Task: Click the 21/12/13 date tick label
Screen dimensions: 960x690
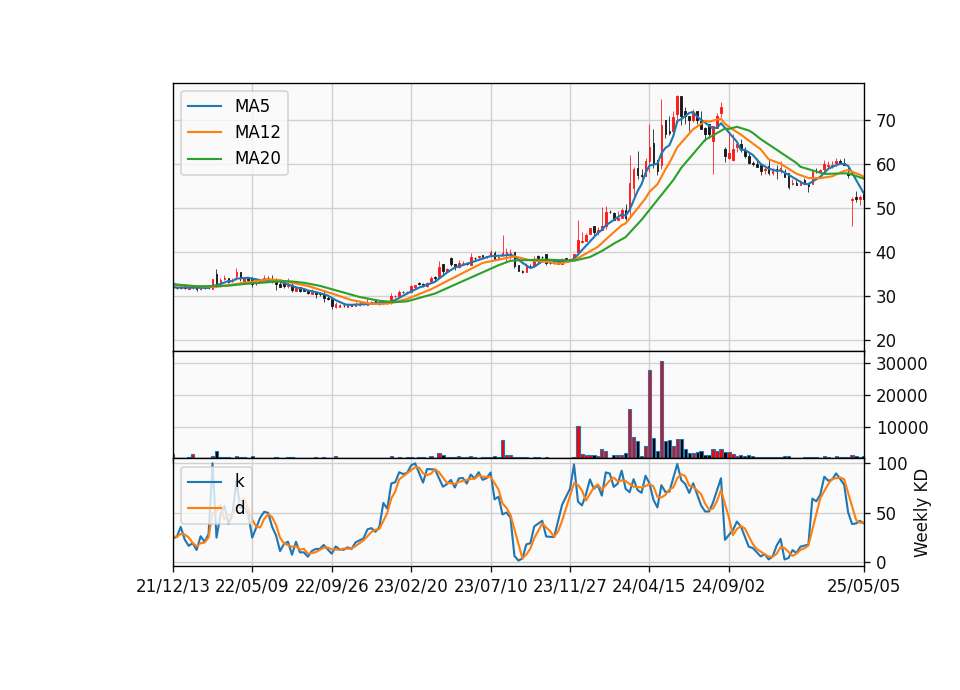Action: pyautogui.click(x=173, y=586)
